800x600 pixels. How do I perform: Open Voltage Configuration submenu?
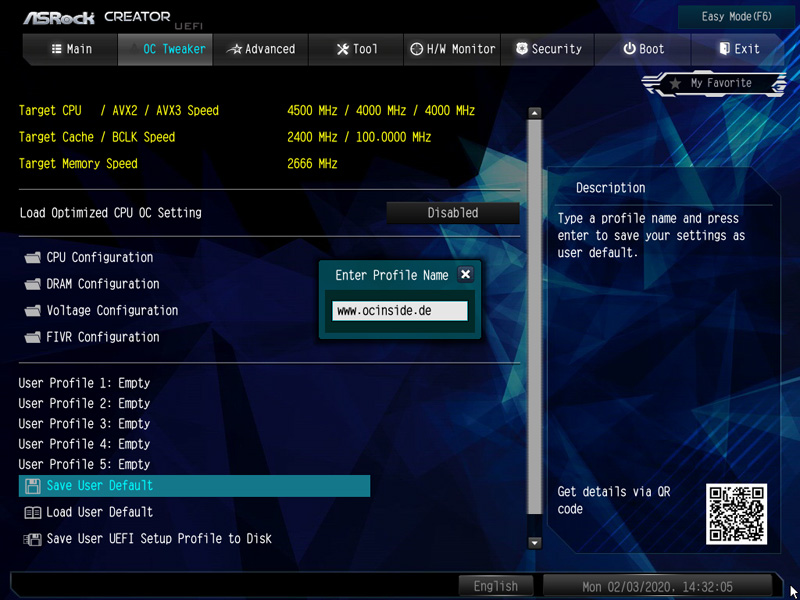(112, 310)
